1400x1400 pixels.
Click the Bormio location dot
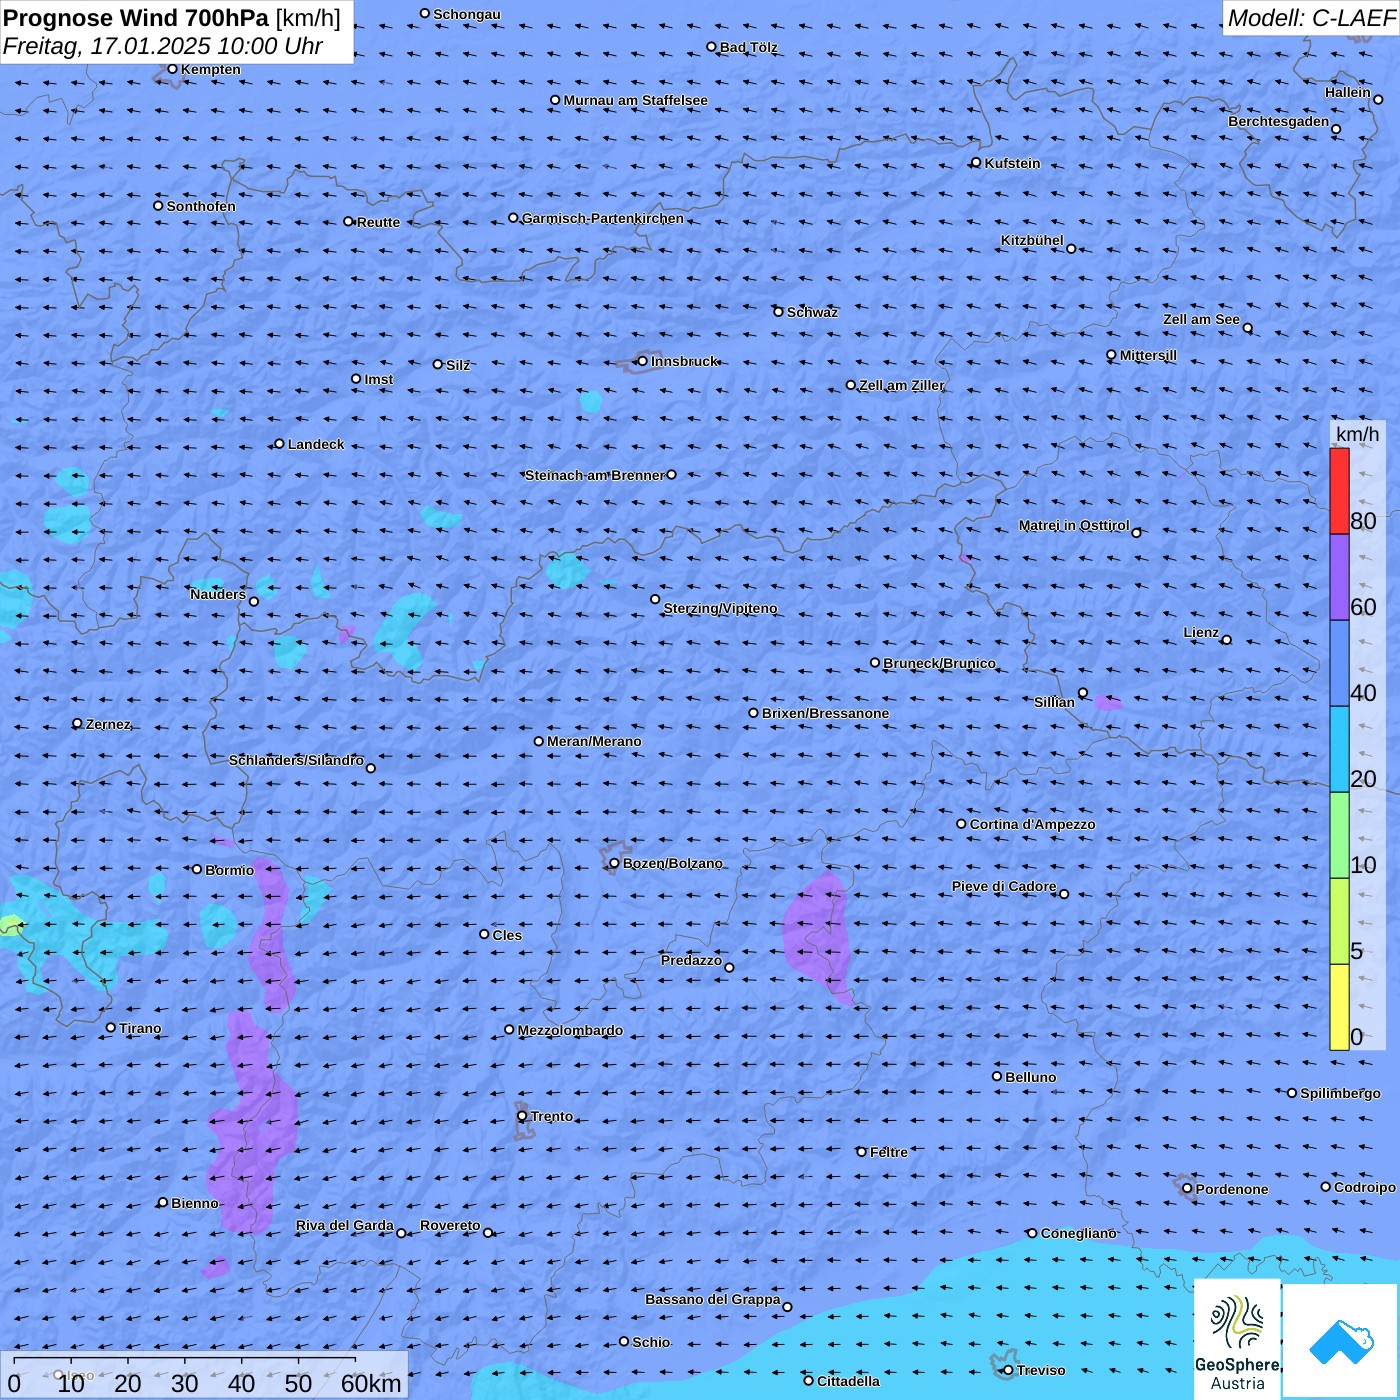[197, 869]
